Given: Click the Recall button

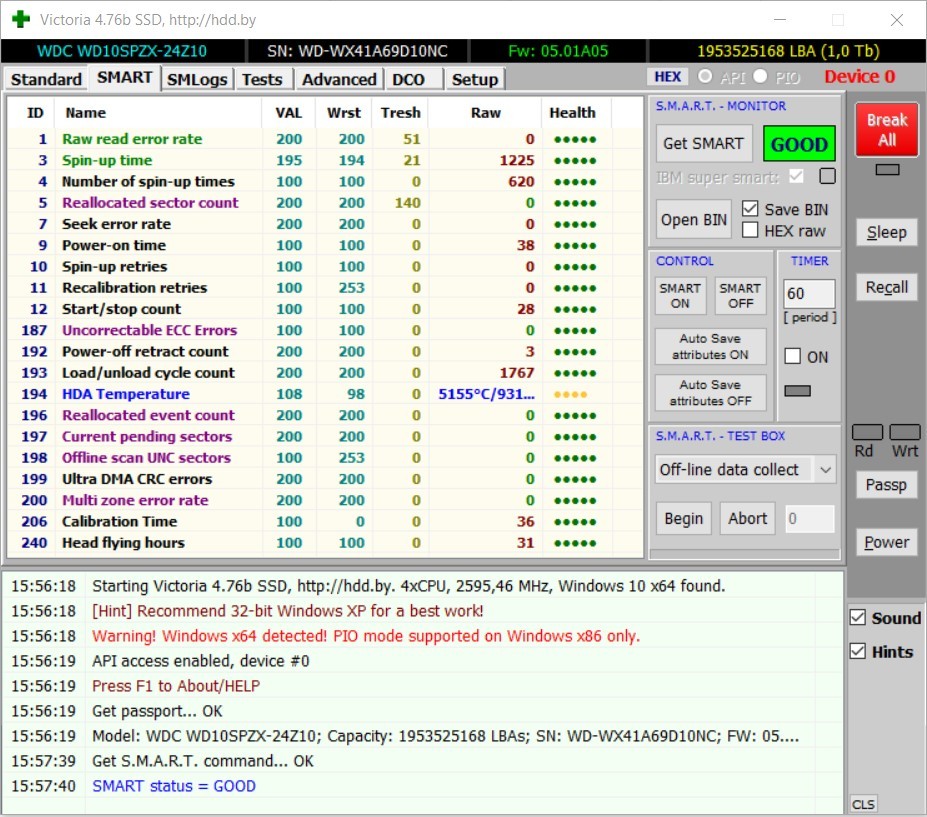Looking at the screenshot, I should 887,287.
